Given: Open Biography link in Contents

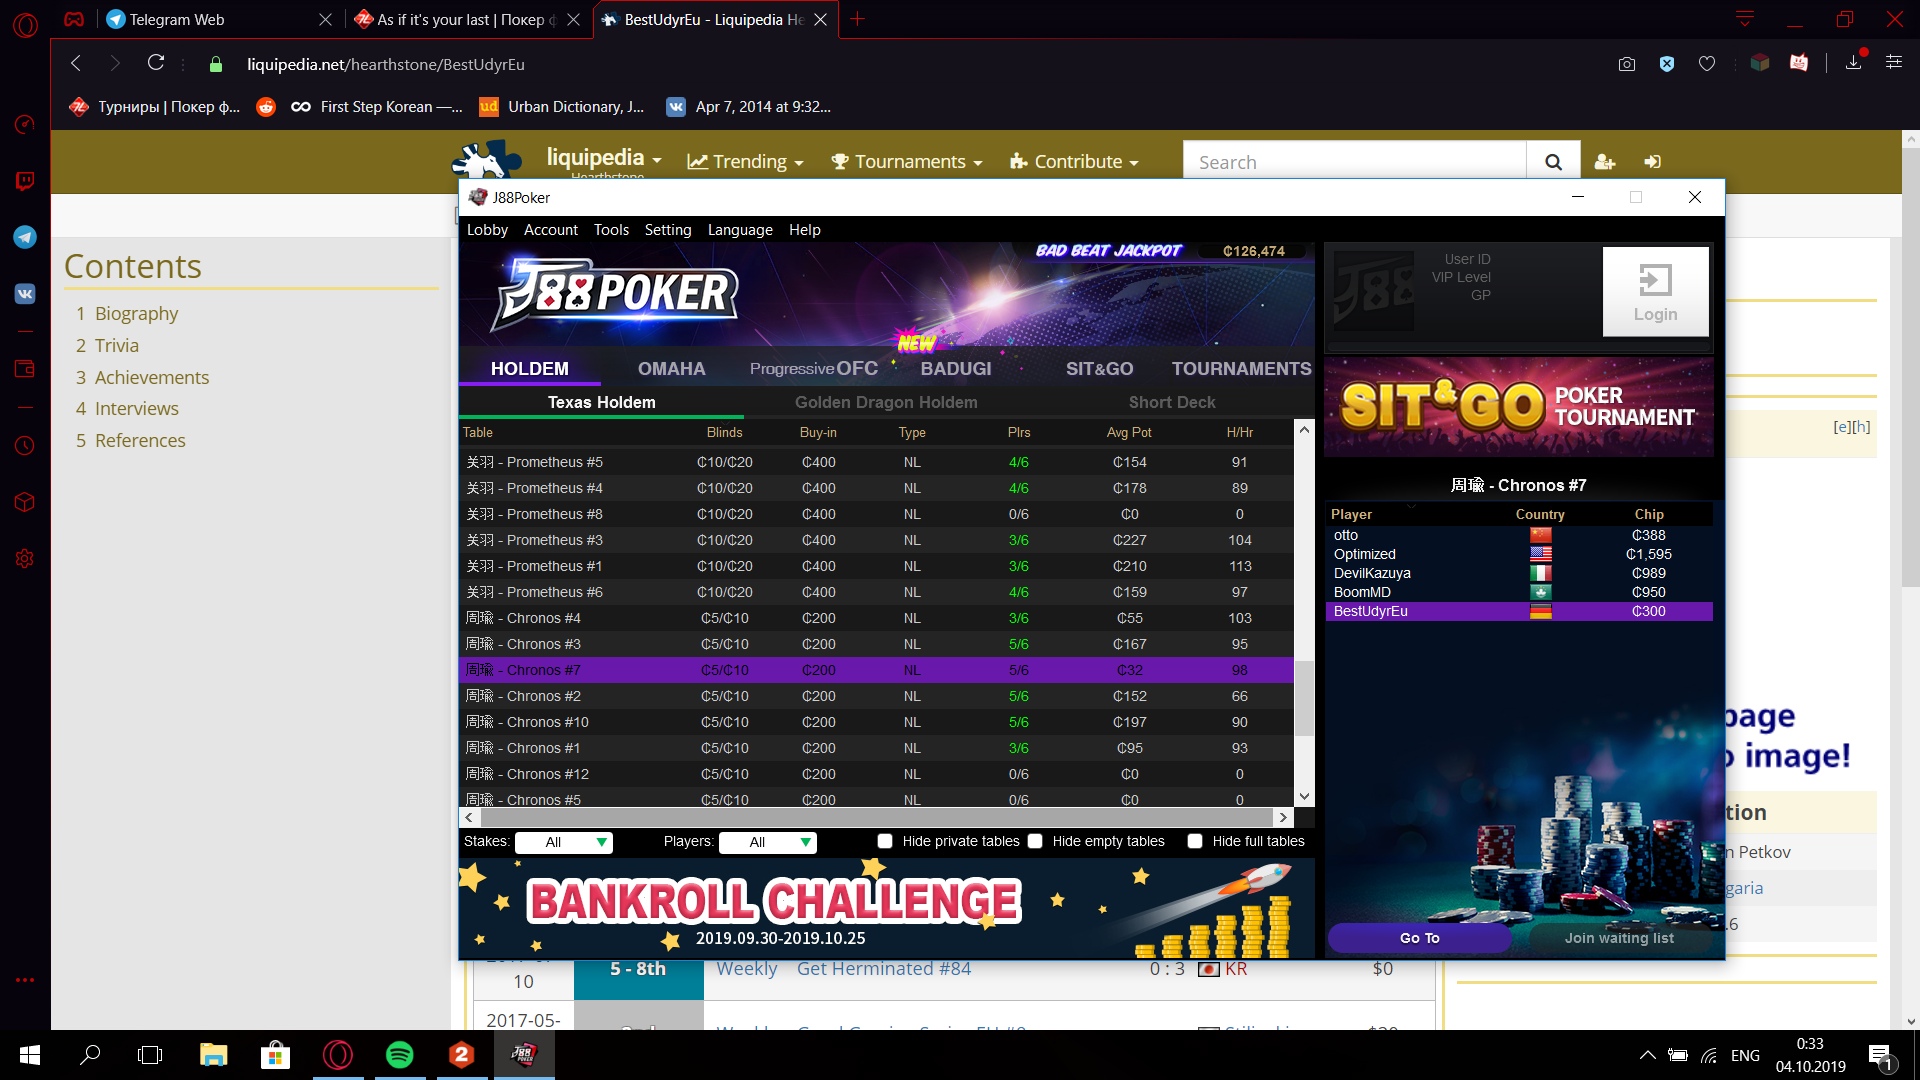Looking at the screenshot, I should (136, 313).
